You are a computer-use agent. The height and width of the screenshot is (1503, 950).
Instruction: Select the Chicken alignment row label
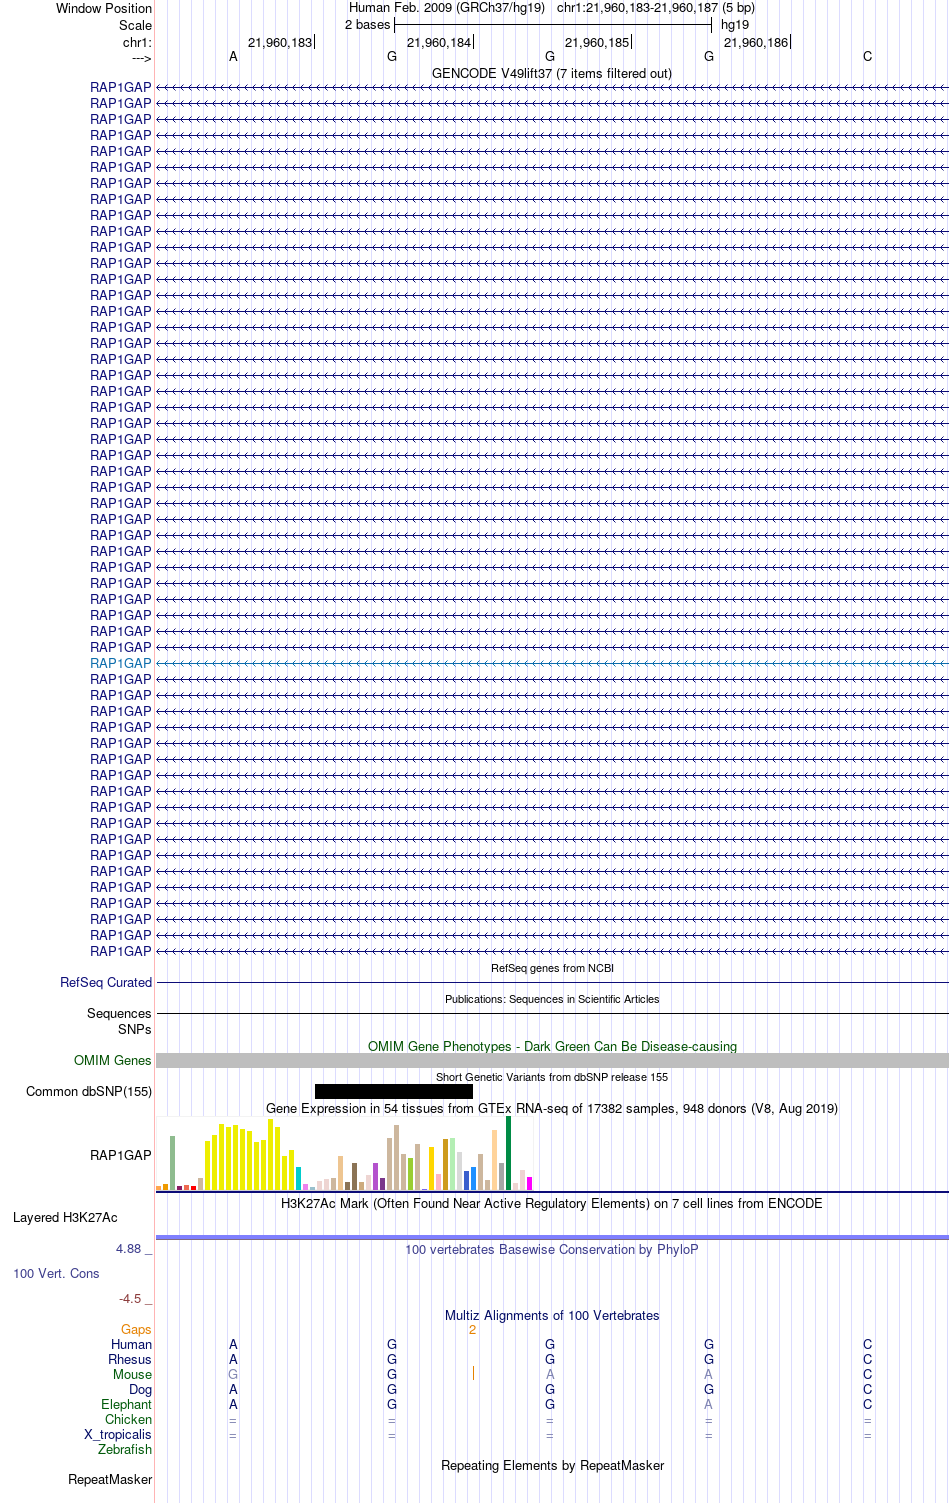128,1419
